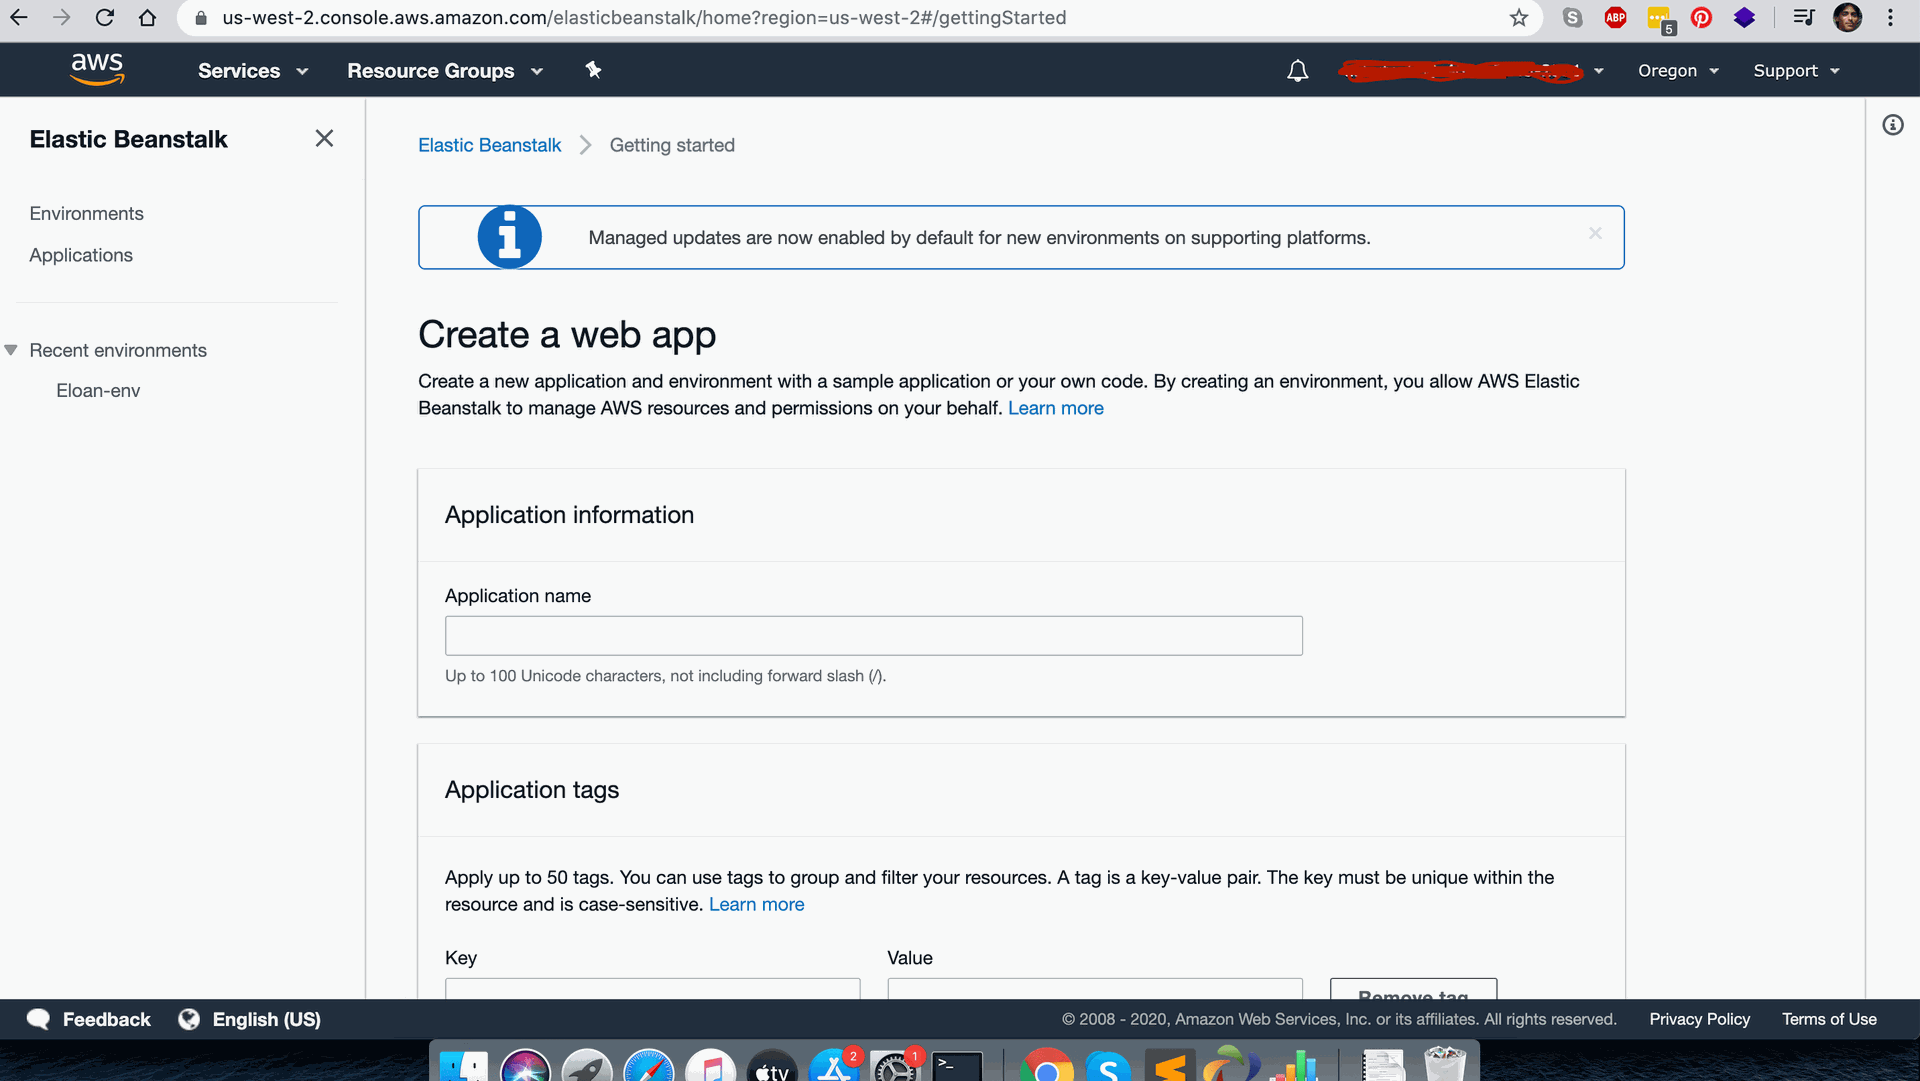Click the Elastic Beanstalk breadcrumb link
Image resolution: width=1920 pixels, height=1081 pixels.
[489, 145]
